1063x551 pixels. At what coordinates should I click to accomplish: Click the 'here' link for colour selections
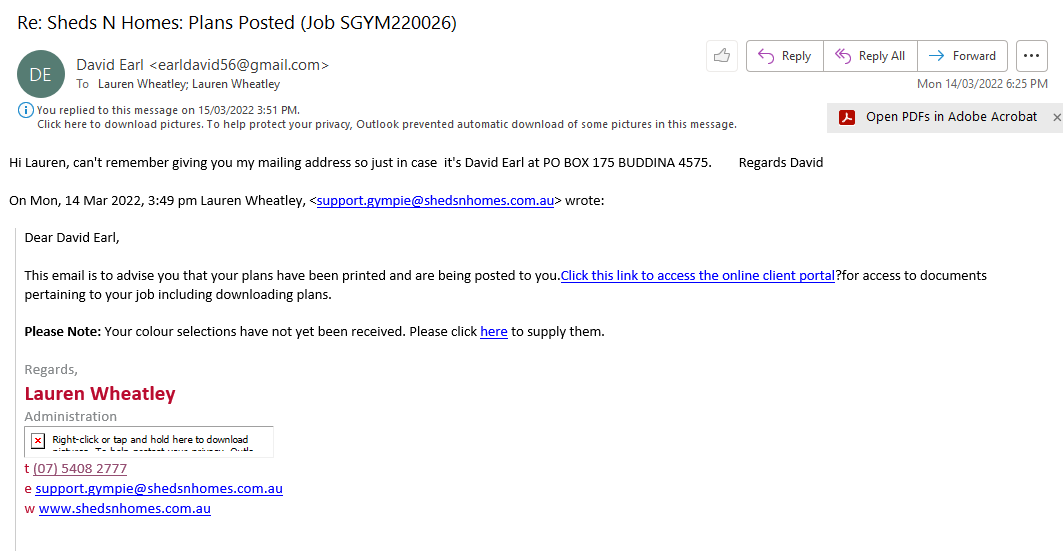[x=494, y=331]
